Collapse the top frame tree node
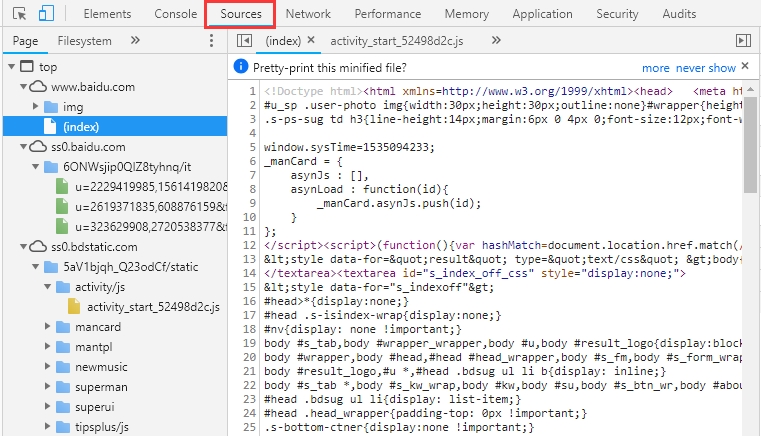761x436 pixels. click(x=11, y=67)
